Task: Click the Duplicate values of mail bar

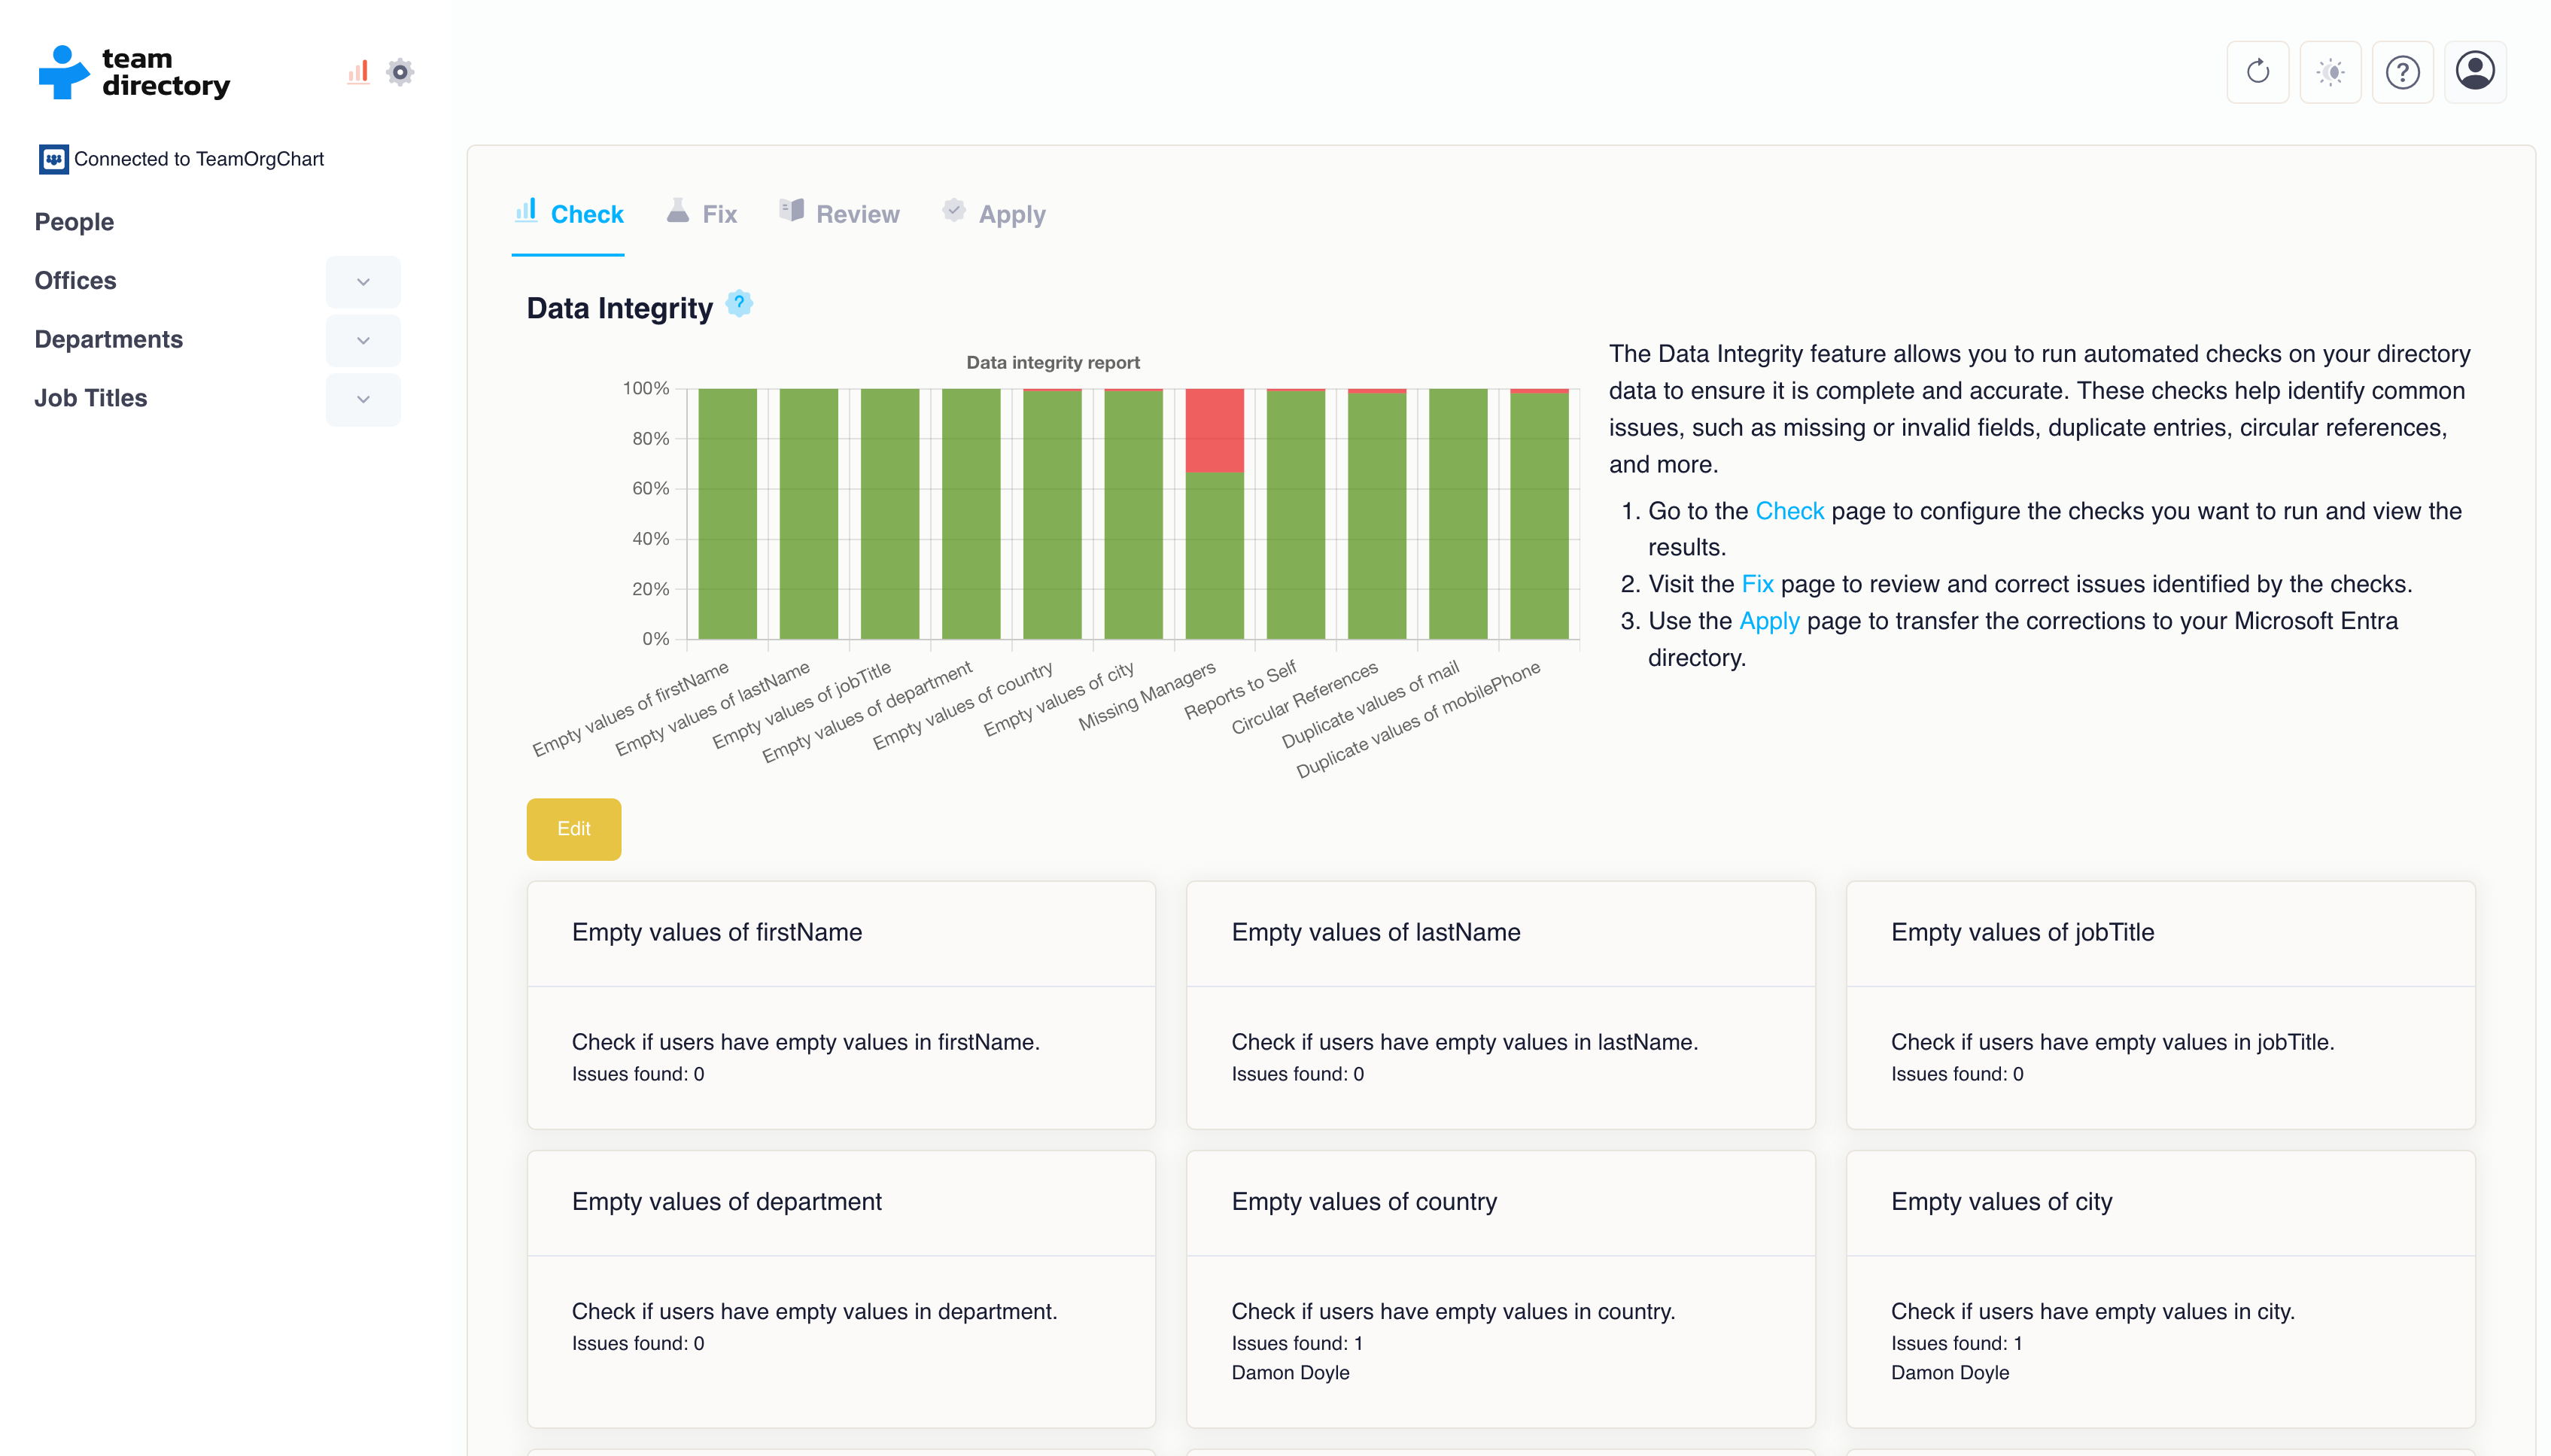Action: (1458, 514)
